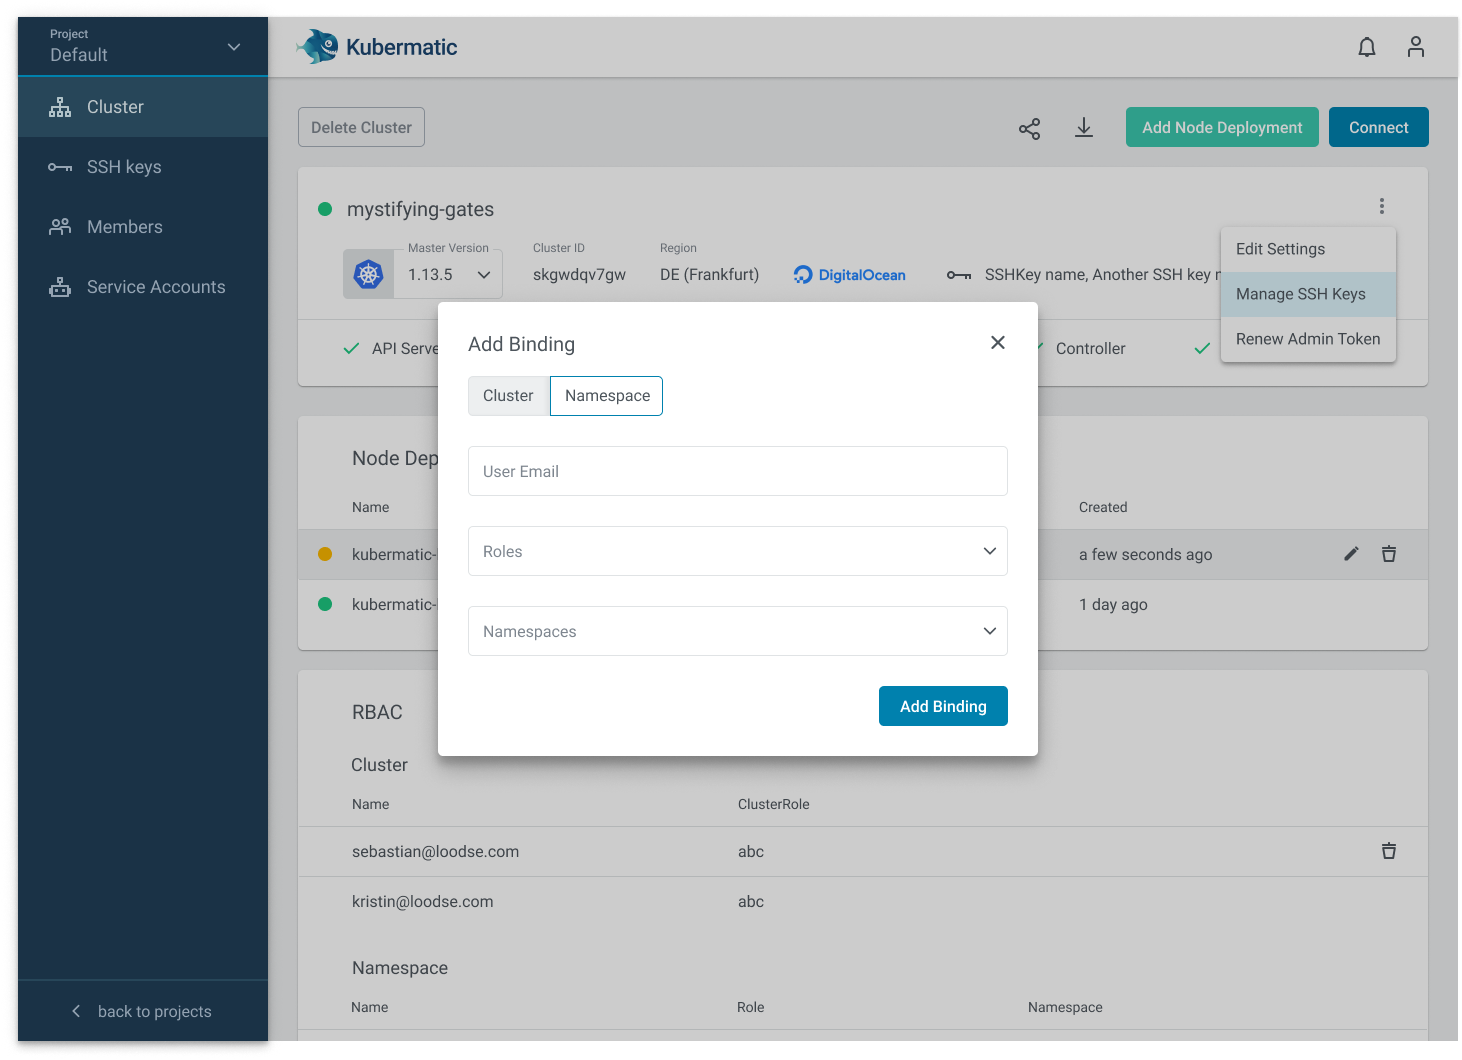1462x1060 pixels.
Task: Select the Namespace binding tab
Action: 606,395
